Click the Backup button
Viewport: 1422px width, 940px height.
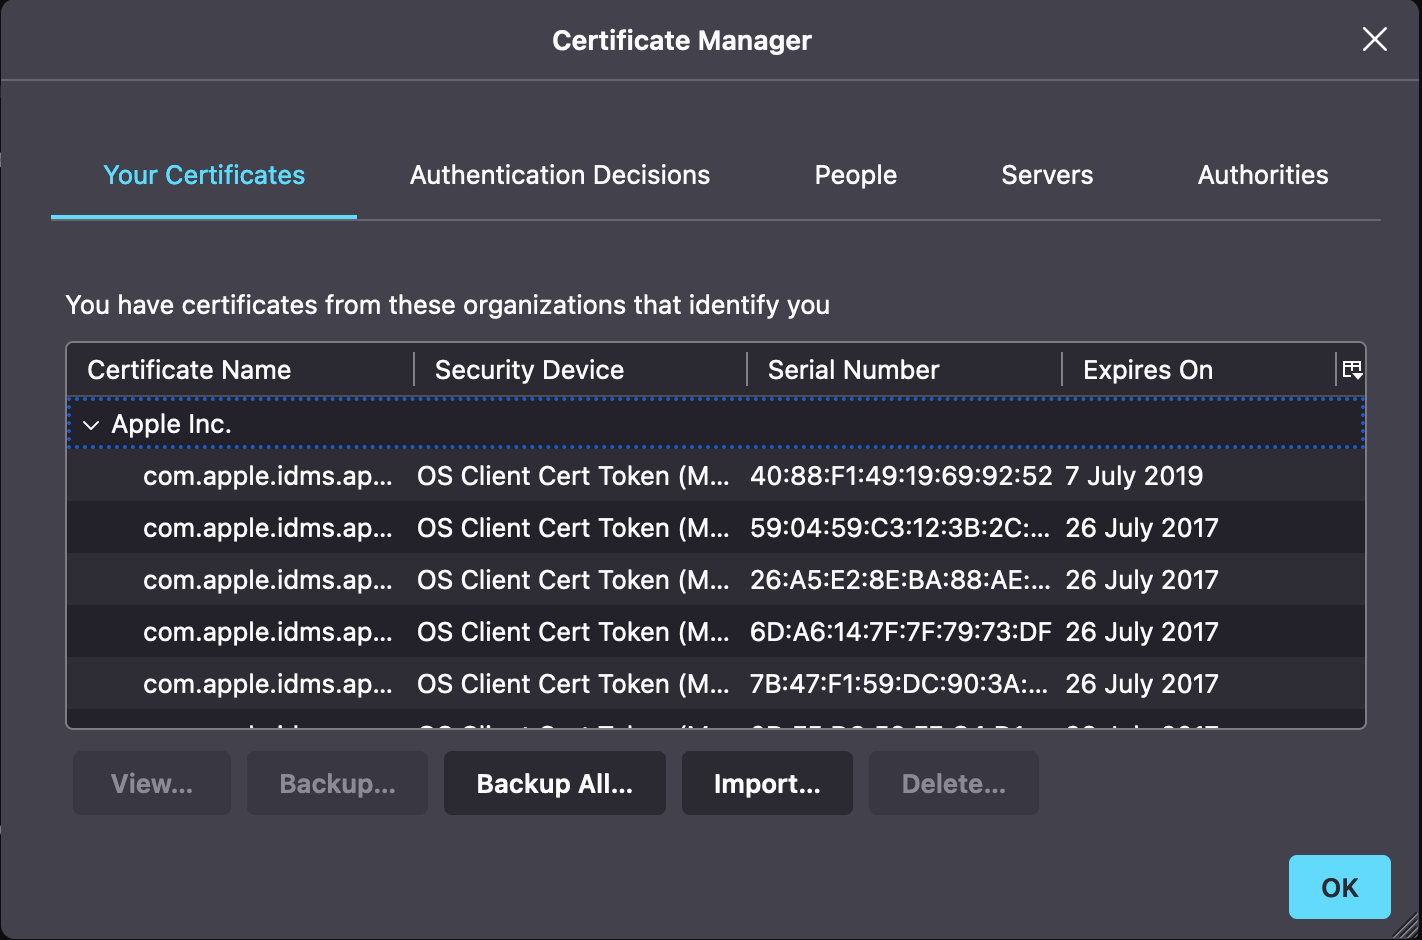(337, 783)
